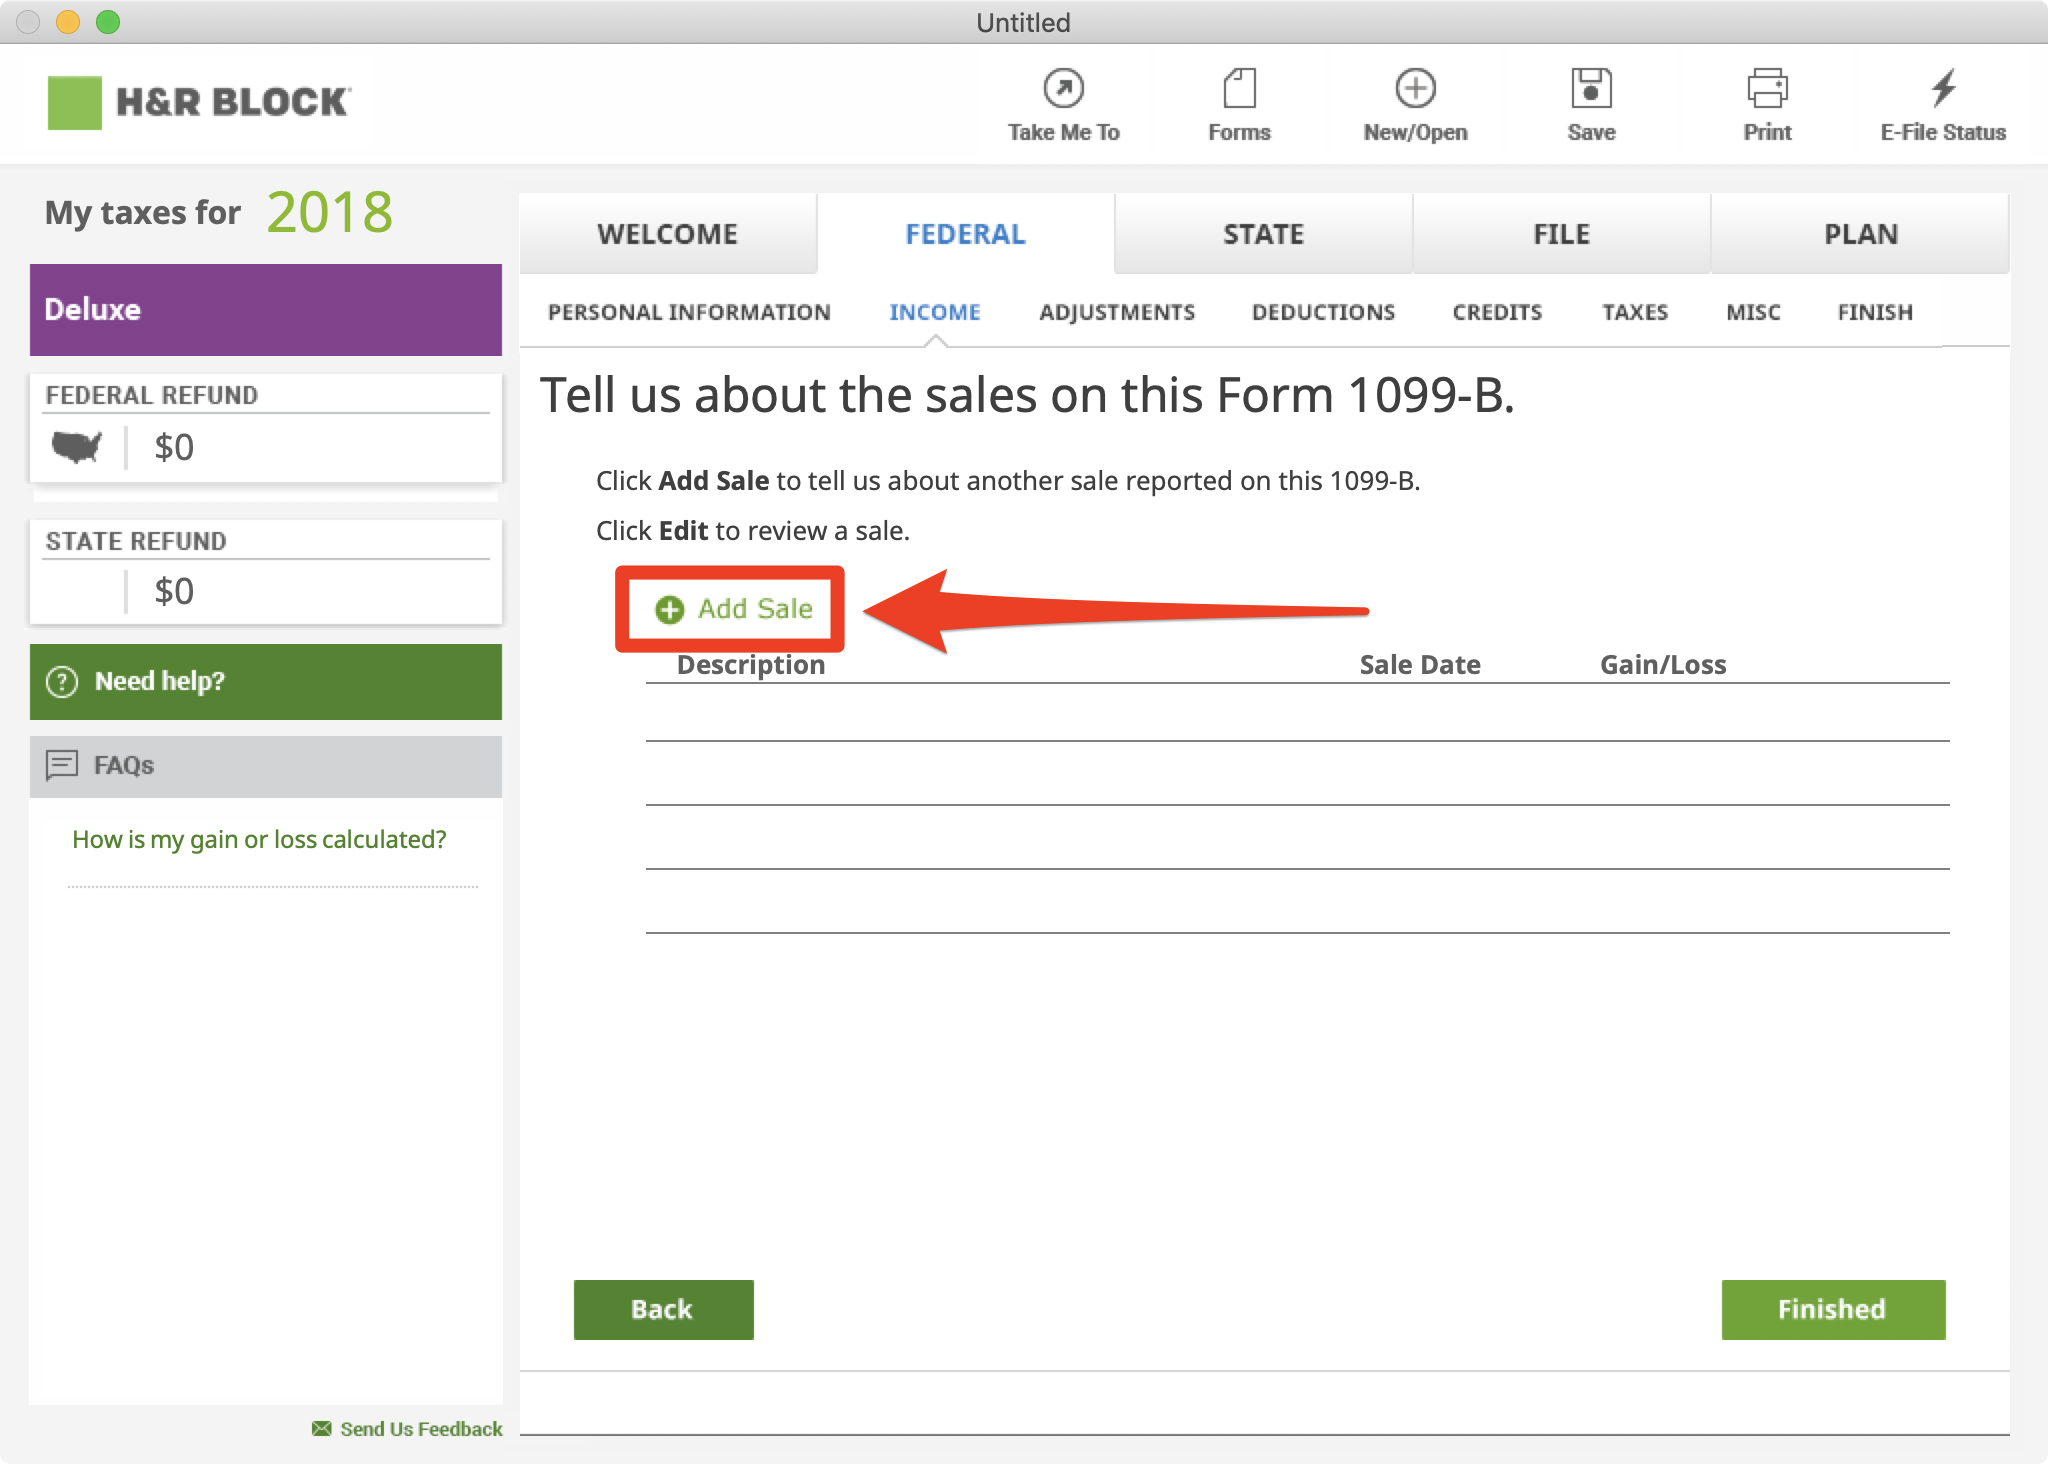
Task: Click the H&R Block logo
Action: pos(199,102)
